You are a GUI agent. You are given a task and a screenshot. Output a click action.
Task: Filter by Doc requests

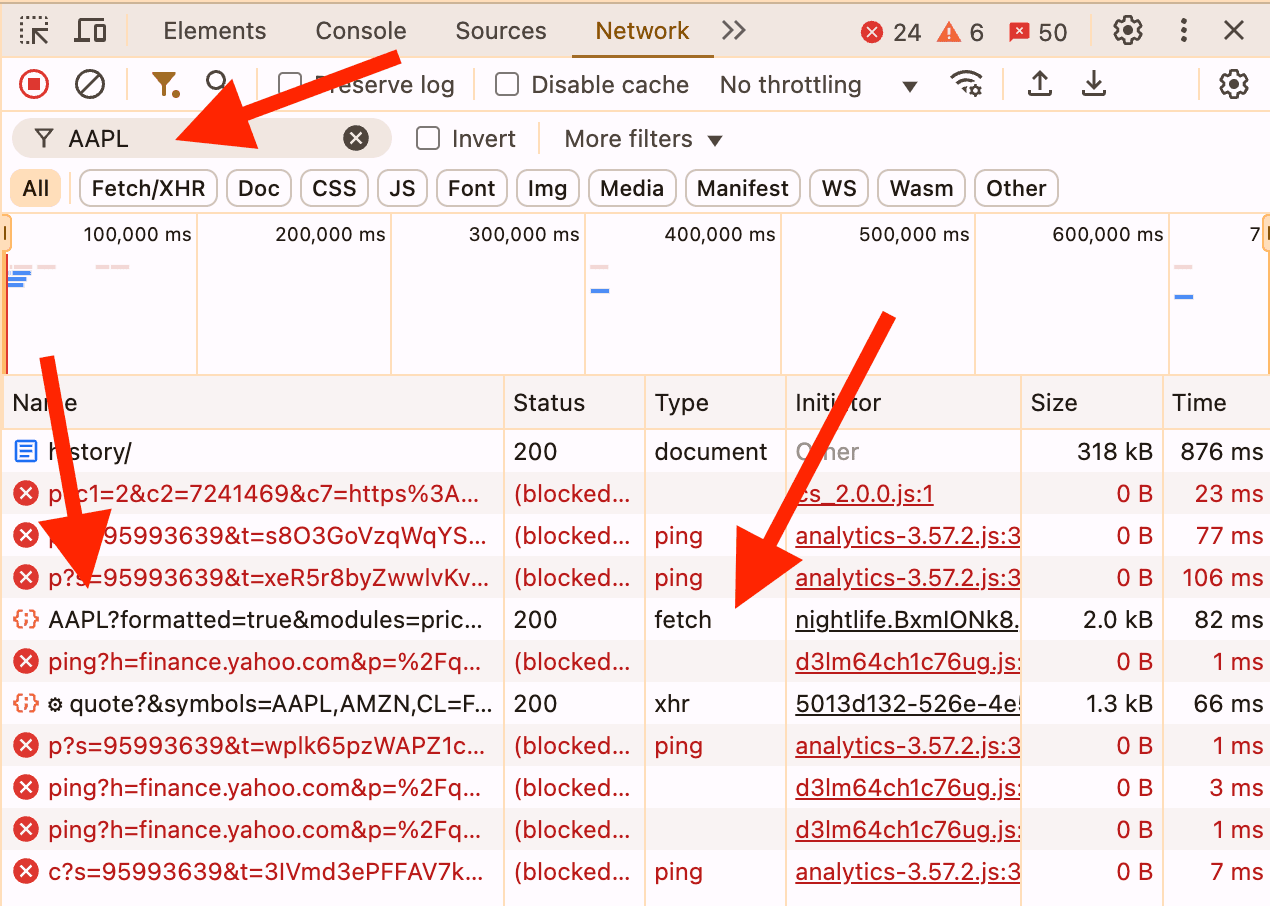[259, 189]
